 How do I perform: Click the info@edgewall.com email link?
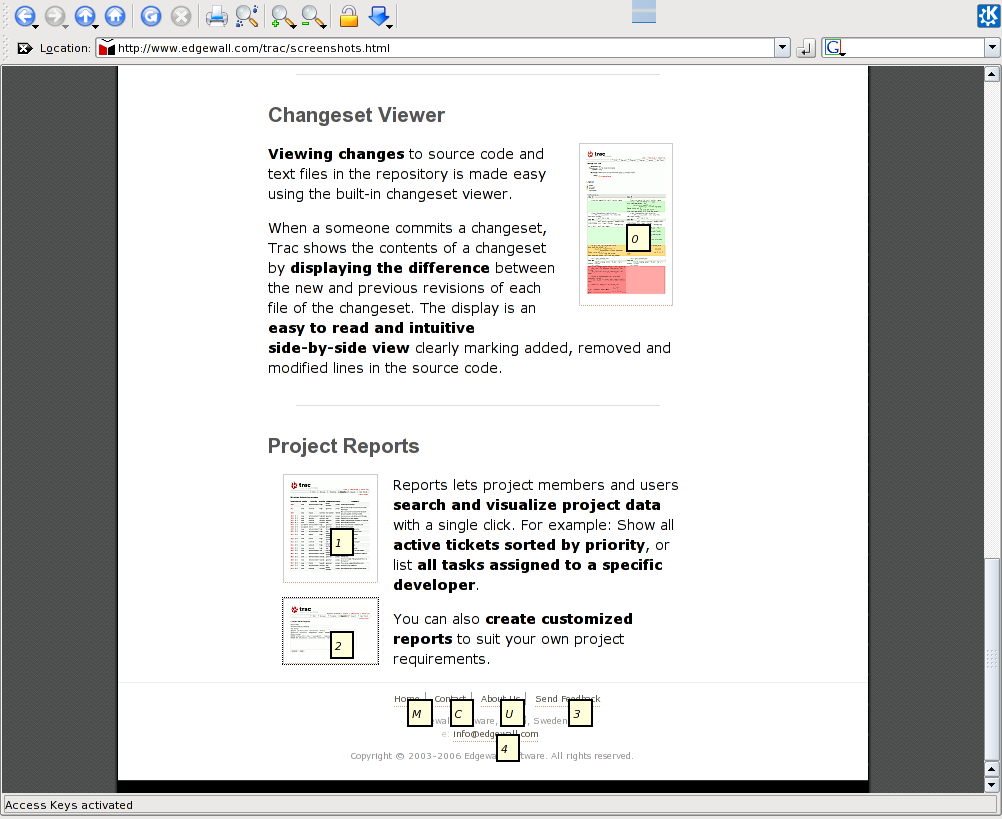[495, 734]
